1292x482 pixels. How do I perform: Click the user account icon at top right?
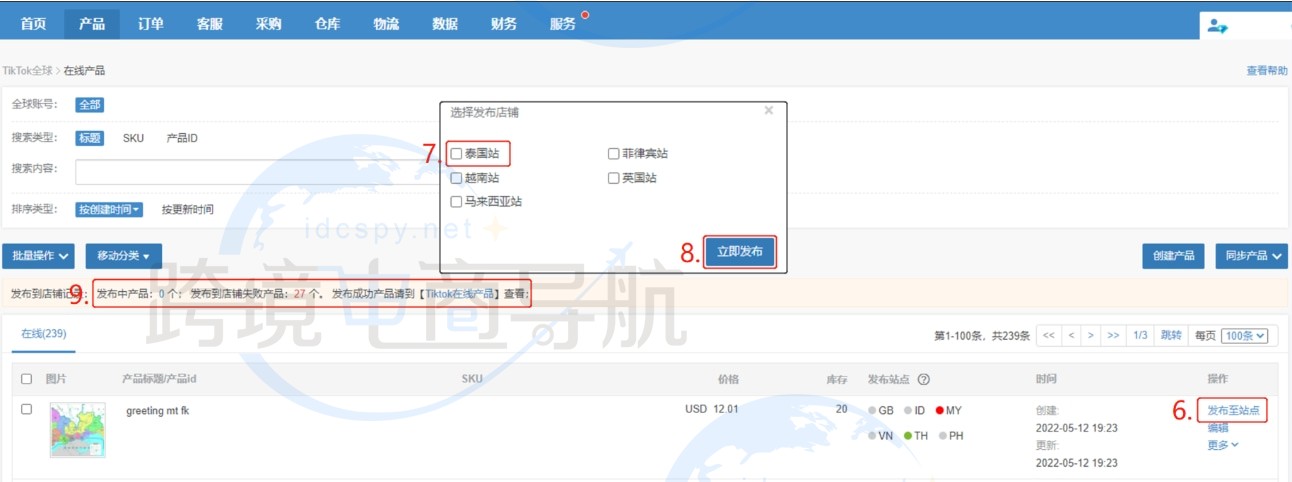(1217, 26)
